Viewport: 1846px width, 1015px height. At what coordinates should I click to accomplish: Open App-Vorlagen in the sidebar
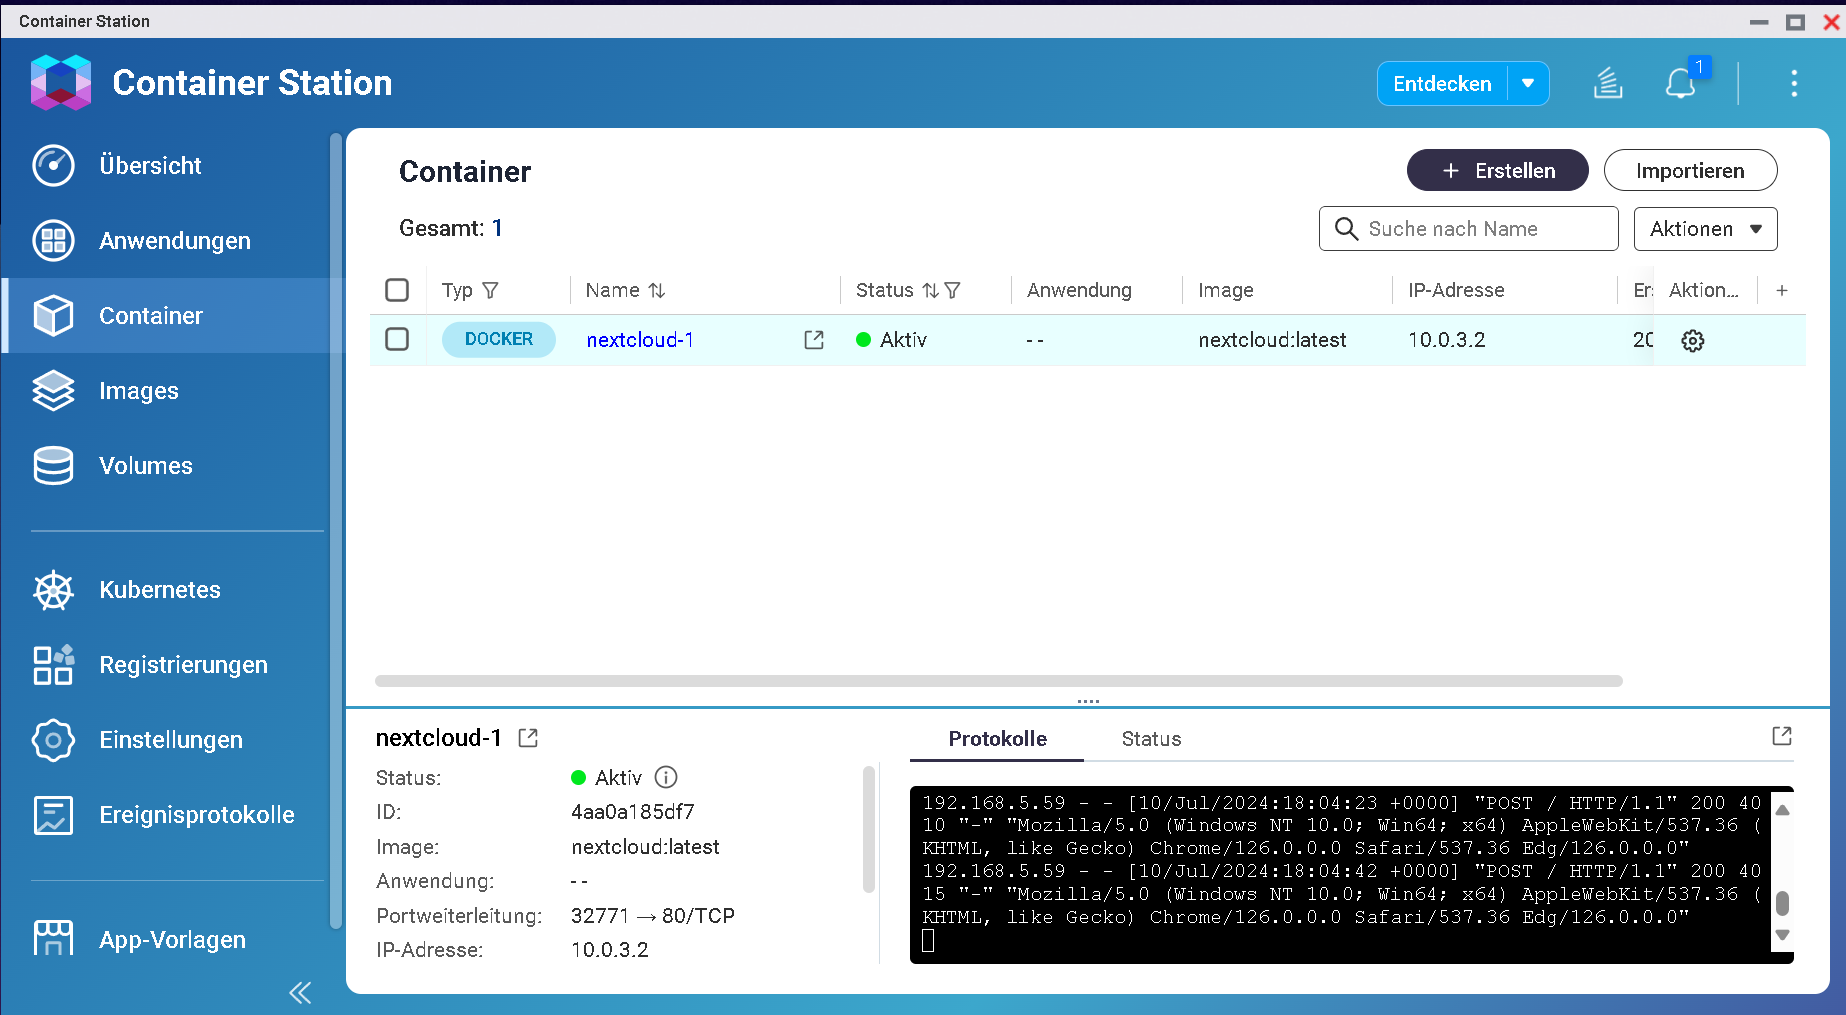point(172,940)
